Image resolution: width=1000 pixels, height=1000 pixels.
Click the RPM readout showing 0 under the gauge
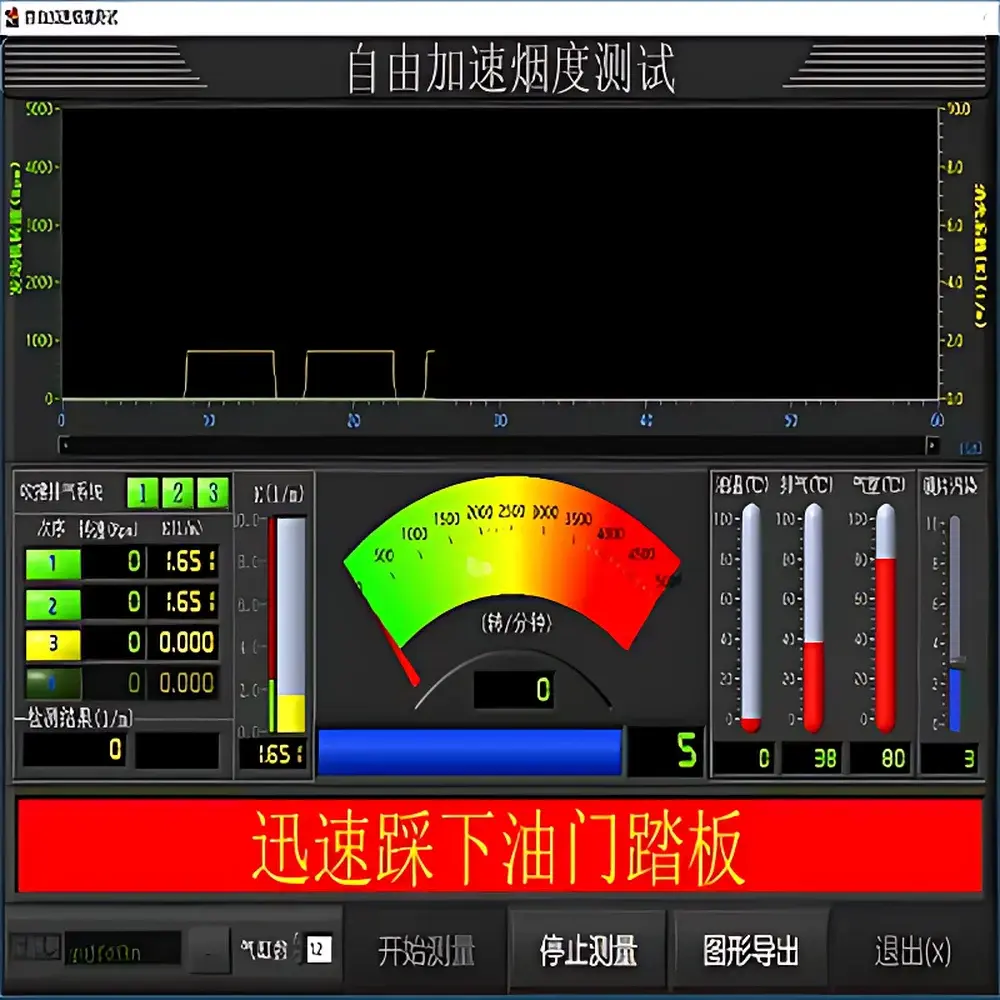(514, 689)
